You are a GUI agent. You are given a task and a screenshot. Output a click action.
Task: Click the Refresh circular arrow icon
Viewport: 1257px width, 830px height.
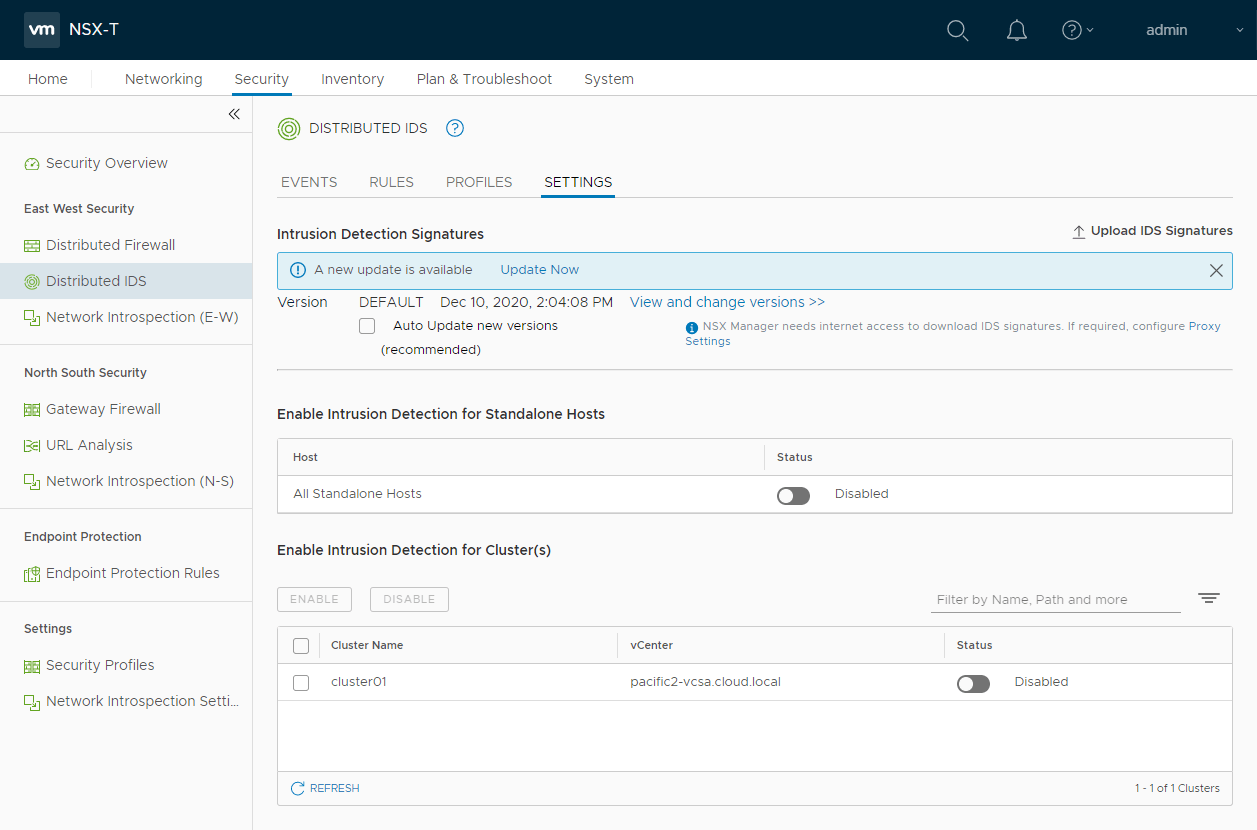pyautogui.click(x=297, y=789)
